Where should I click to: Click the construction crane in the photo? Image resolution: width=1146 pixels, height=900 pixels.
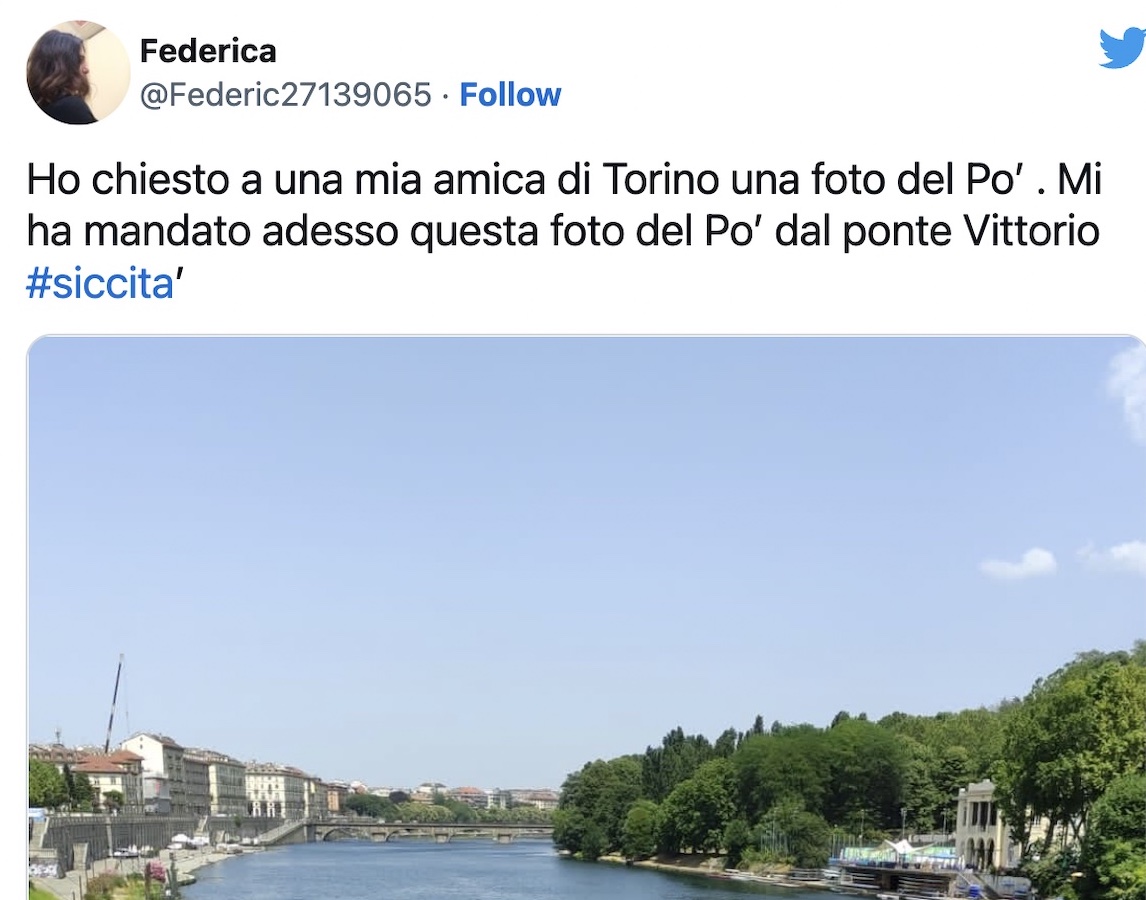115,702
